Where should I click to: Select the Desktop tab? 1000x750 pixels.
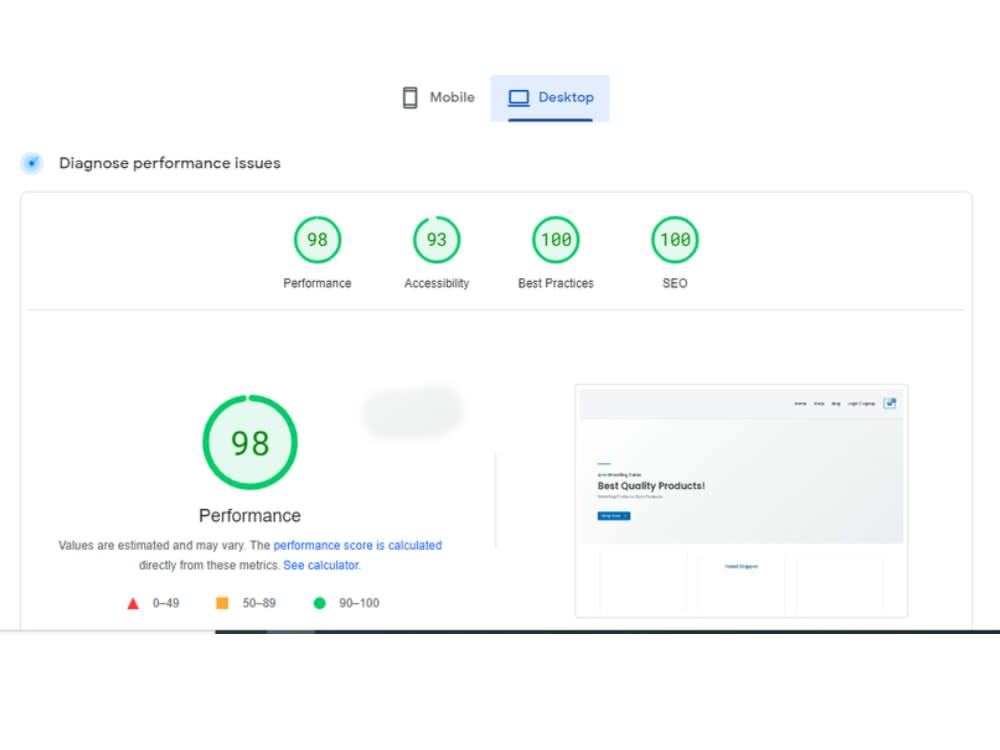tap(550, 97)
